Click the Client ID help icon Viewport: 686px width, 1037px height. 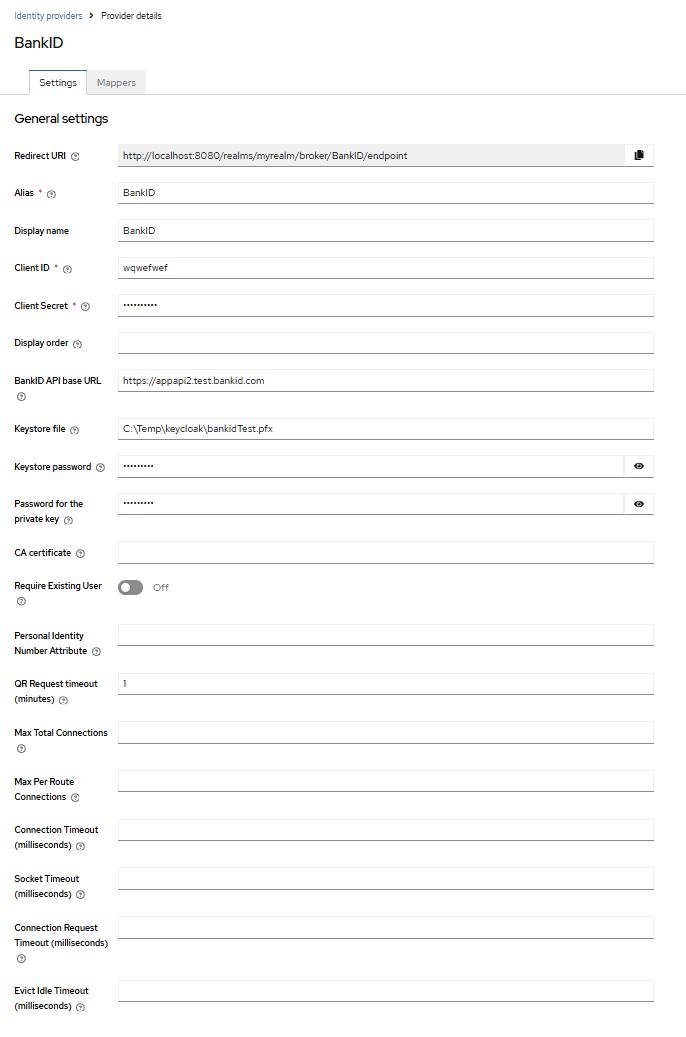point(67,269)
